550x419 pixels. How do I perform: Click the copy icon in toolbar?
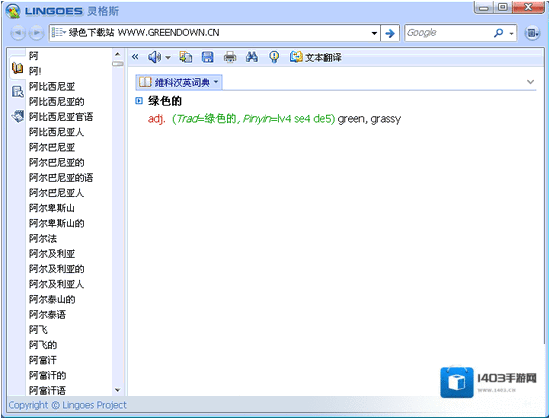186,57
